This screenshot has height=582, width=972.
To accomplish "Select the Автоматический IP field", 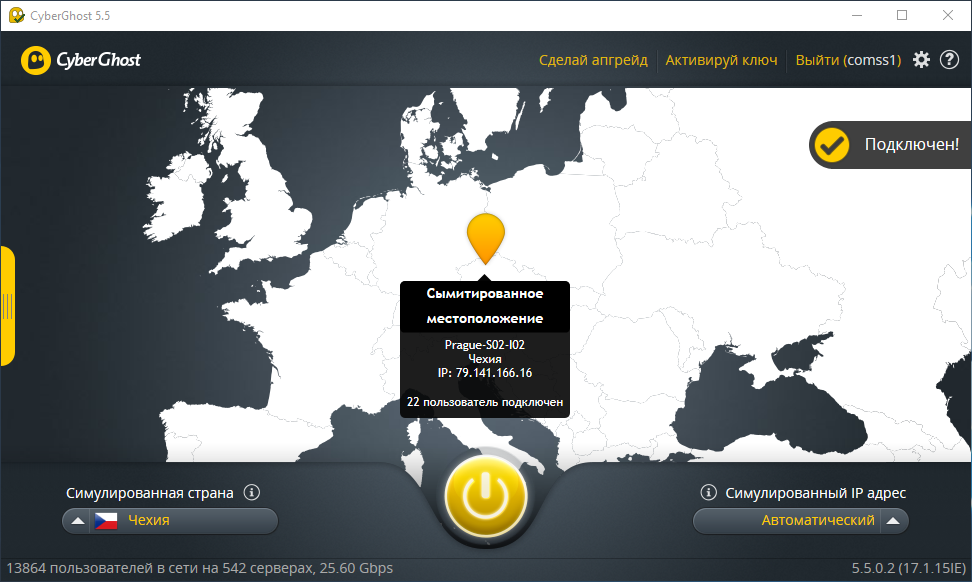I will 801,521.
